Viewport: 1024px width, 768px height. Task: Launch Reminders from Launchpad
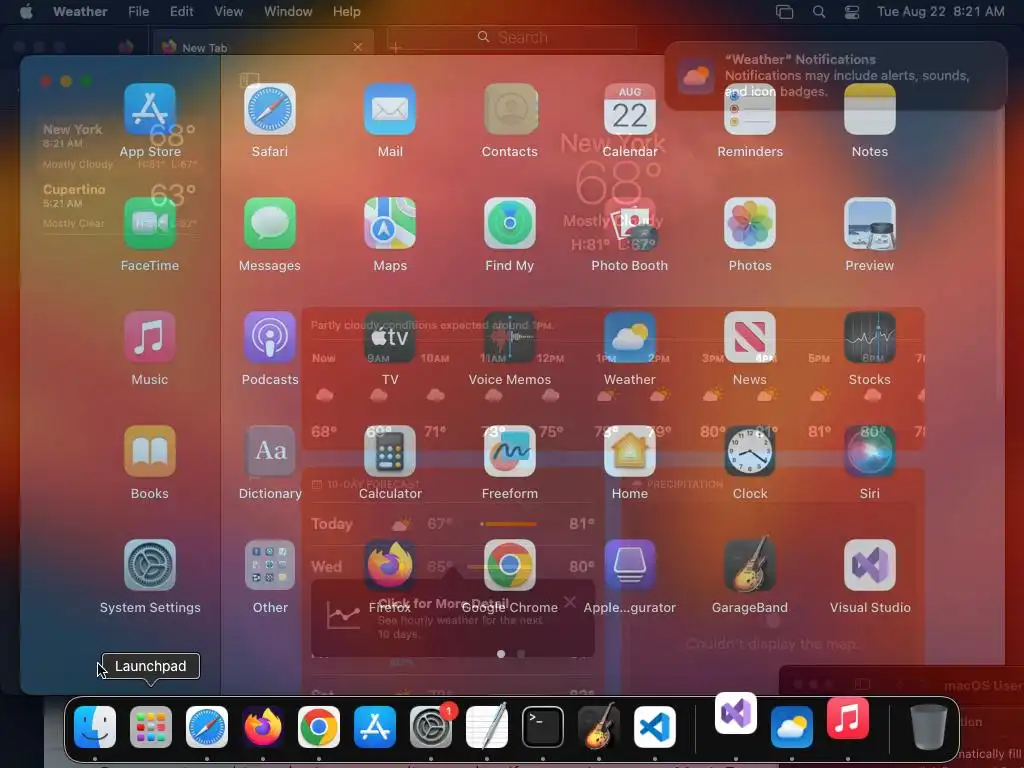point(750,109)
